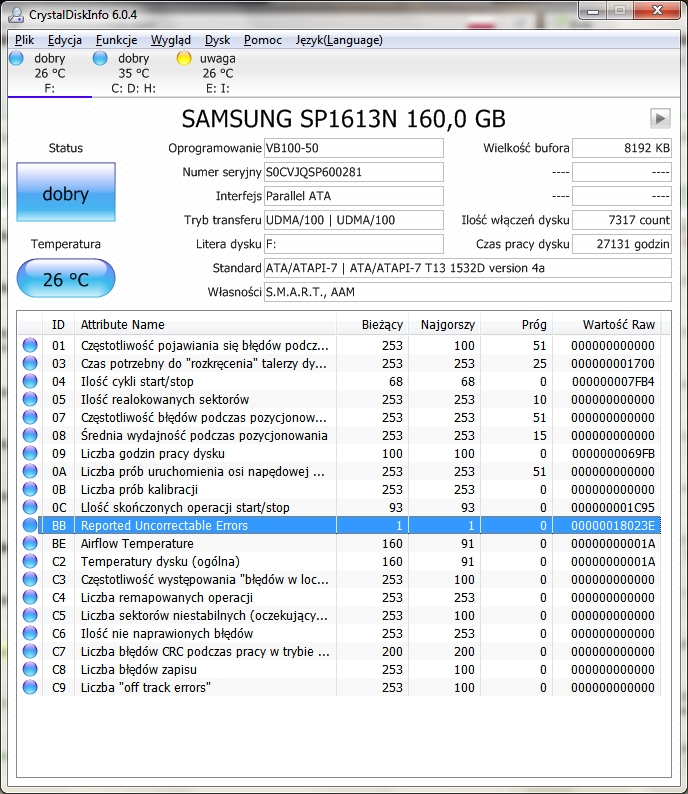688x794 pixels.
Task: Select the Liczba godzin pracy dysku row
Action: [339, 453]
